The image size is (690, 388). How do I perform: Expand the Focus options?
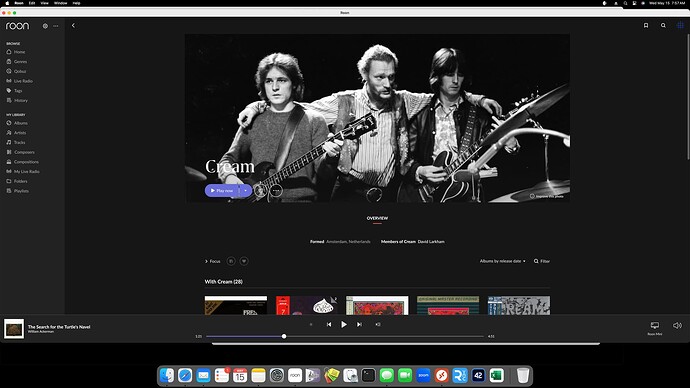[213, 261]
